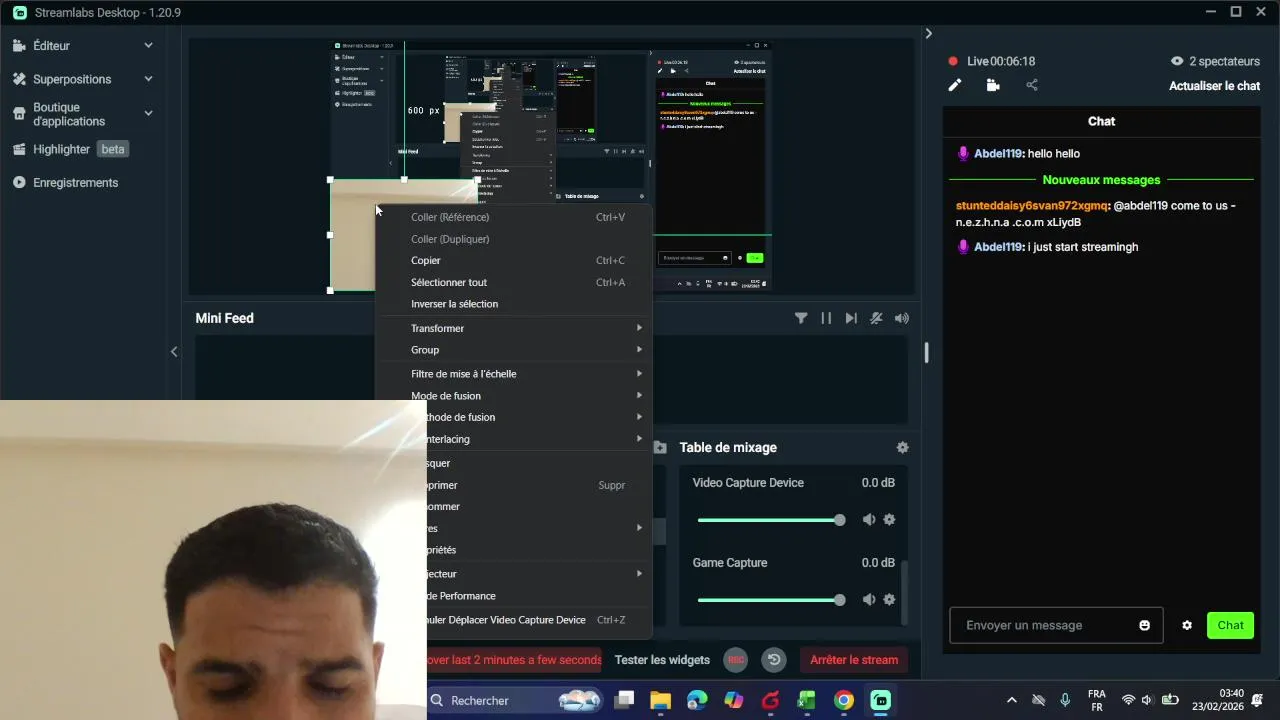Open Google Chrome from the taskbar
Image resolution: width=1280 pixels, height=720 pixels.
(x=844, y=701)
